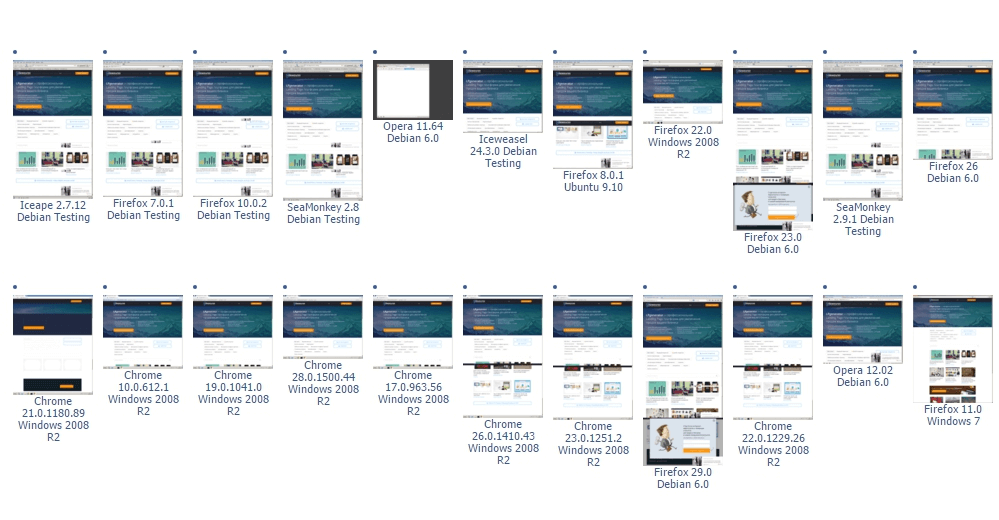Open the Chrome 21.0.1180.89 screenshot thumbnail
The image size is (999, 520).
click(53, 345)
